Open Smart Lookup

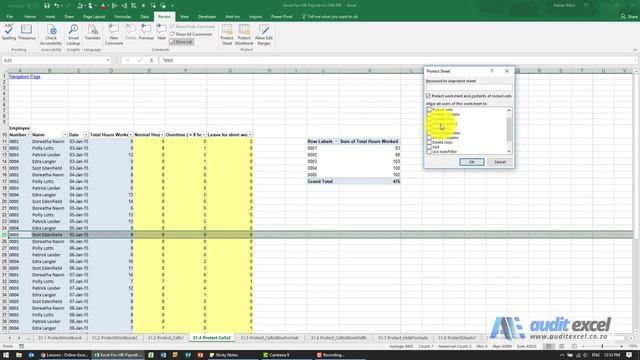click(73, 35)
